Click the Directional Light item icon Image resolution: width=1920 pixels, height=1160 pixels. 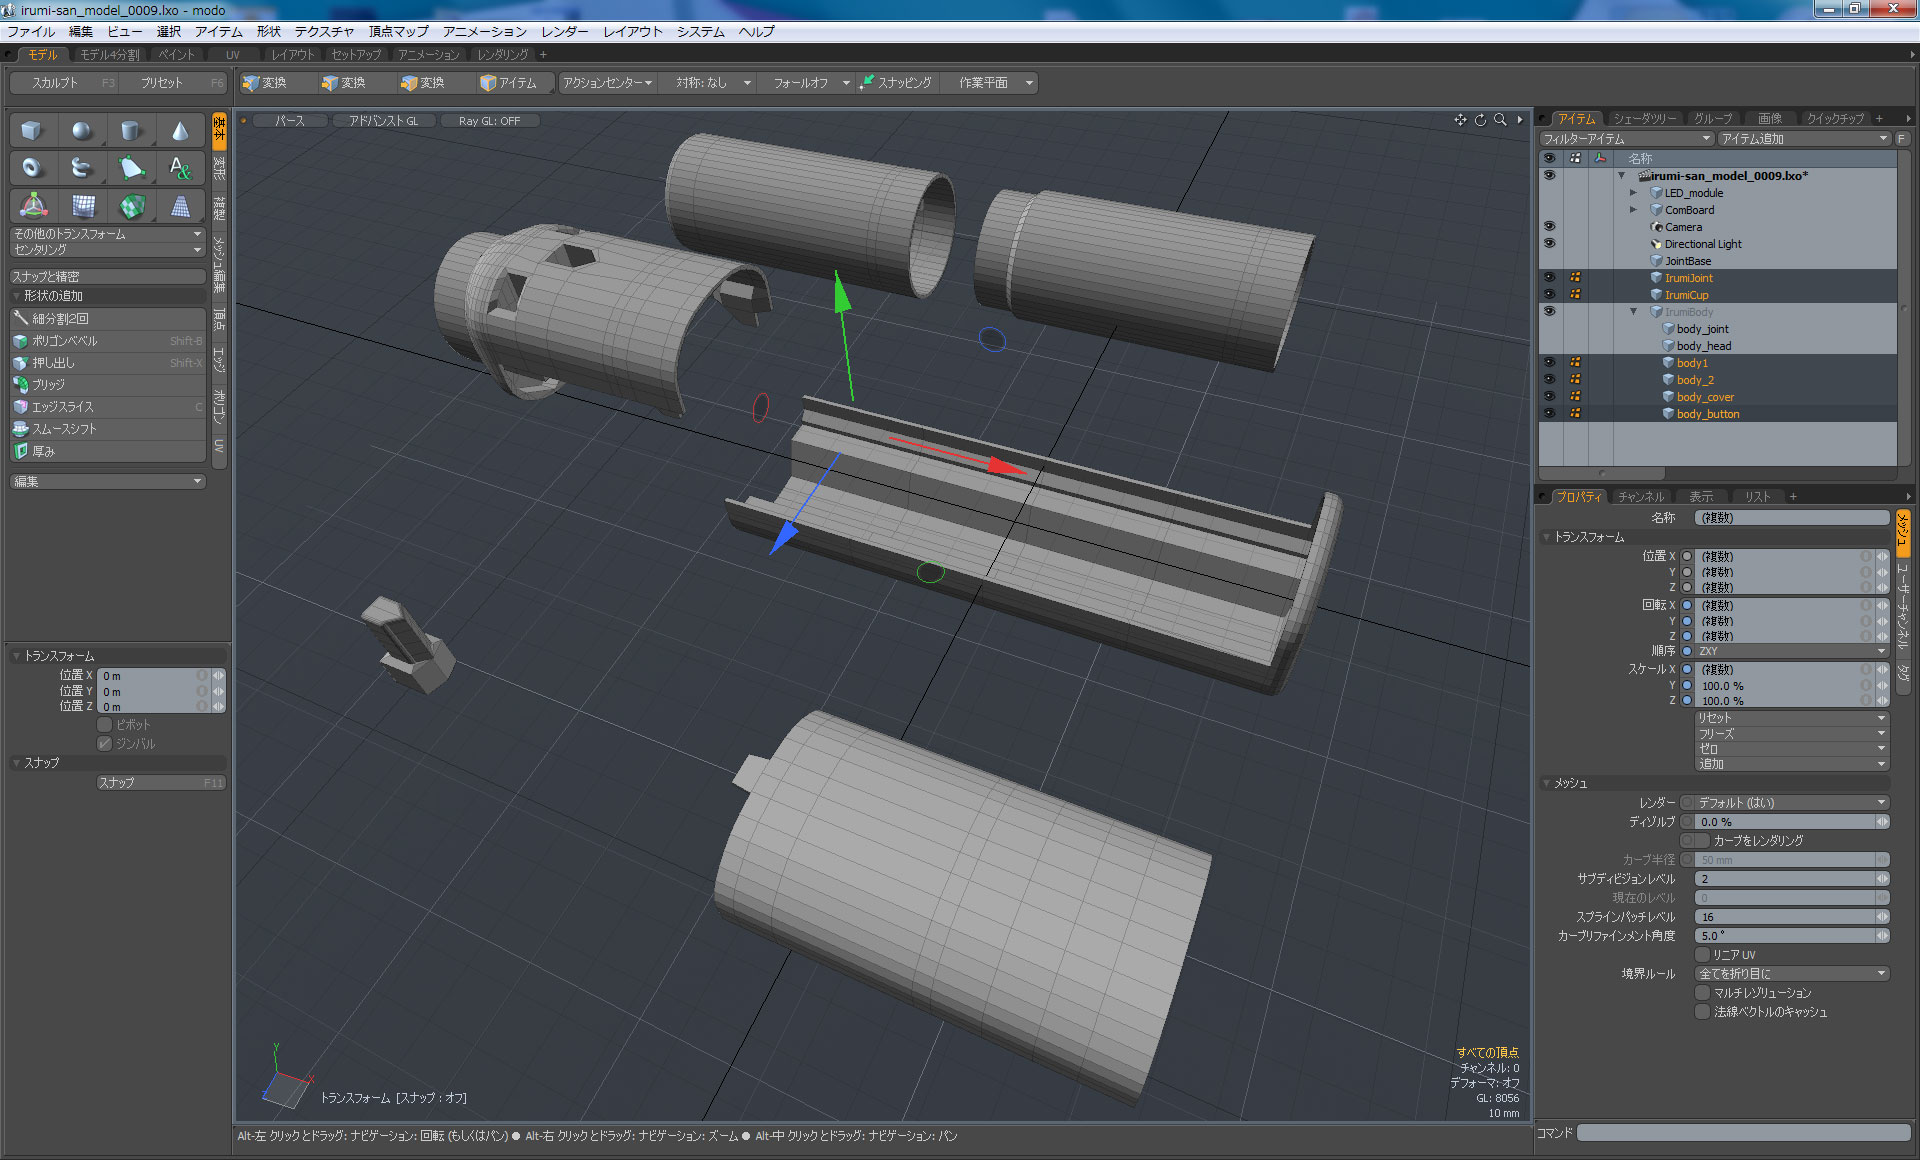pyautogui.click(x=1656, y=244)
